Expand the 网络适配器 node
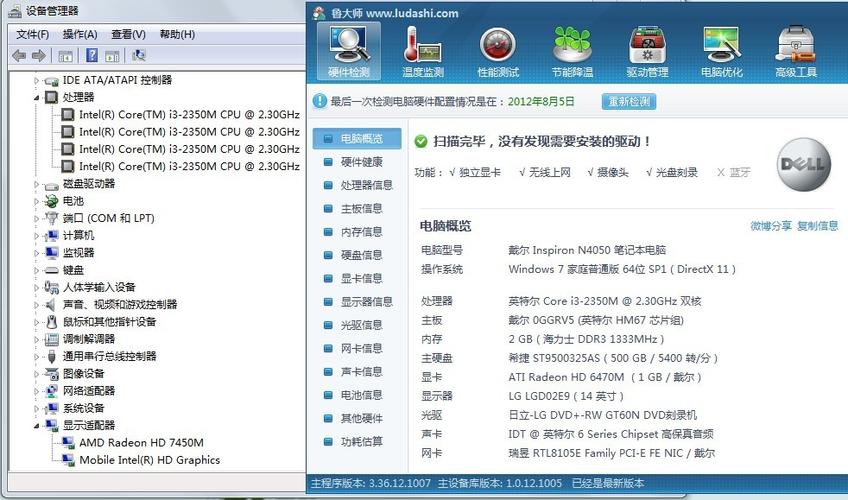848x500 pixels. tap(37, 391)
